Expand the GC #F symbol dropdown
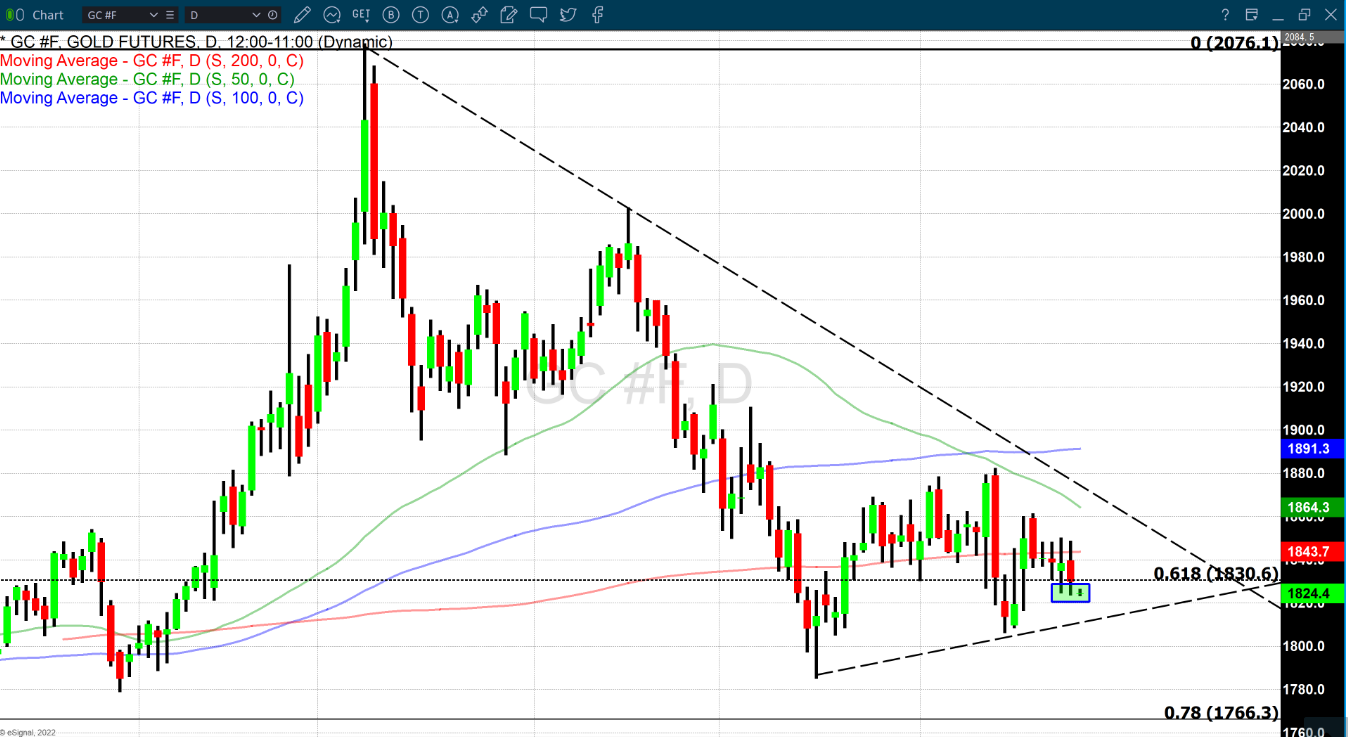Image resolution: width=1348 pixels, height=737 pixels. click(x=153, y=15)
